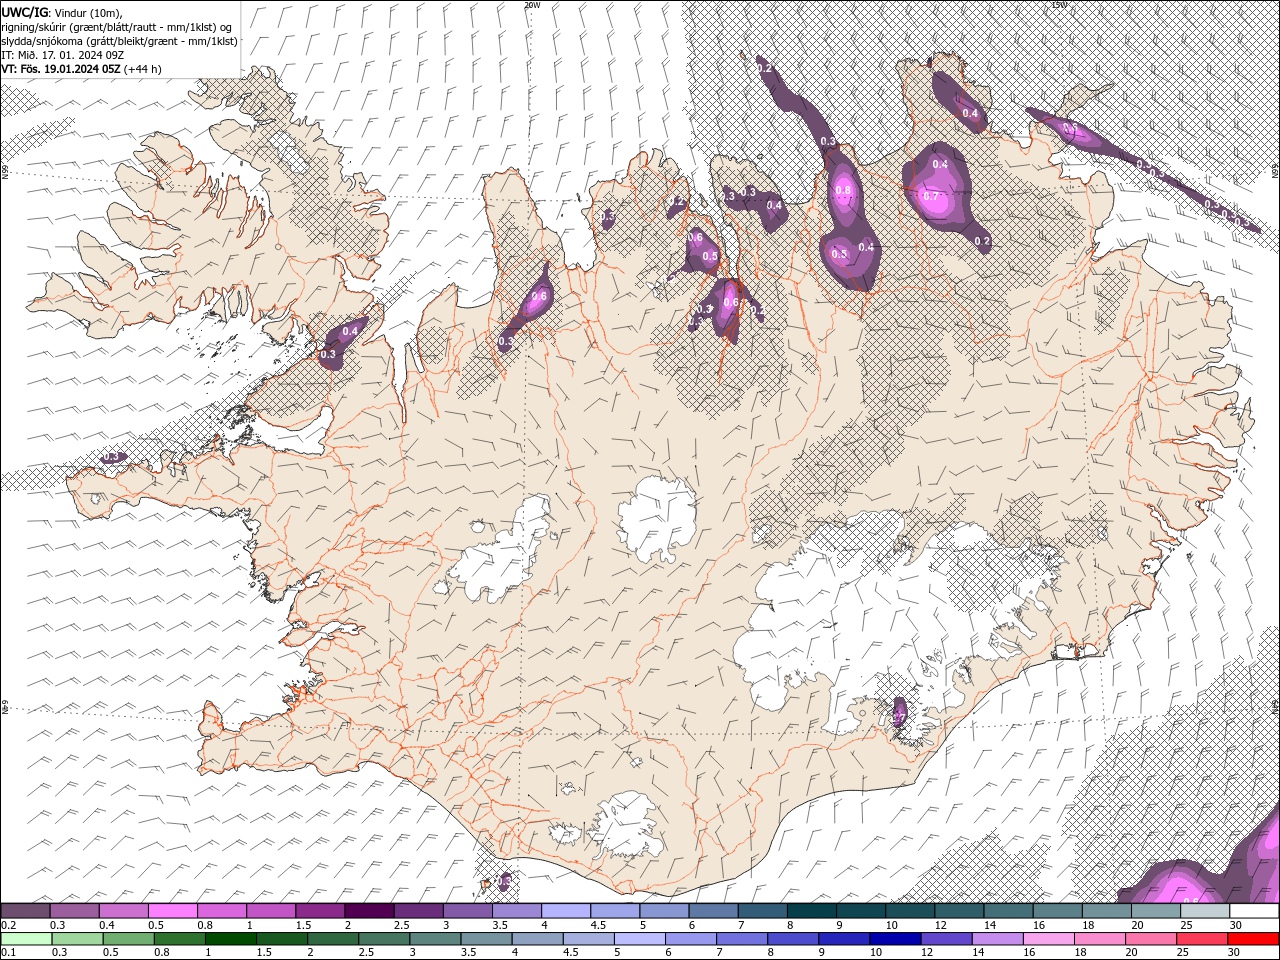The width and height of the screenshot is (1280, 960).
Task: Select upper legend swatch between 0.5 and 0.8
Action: click(x=173, y=910)
